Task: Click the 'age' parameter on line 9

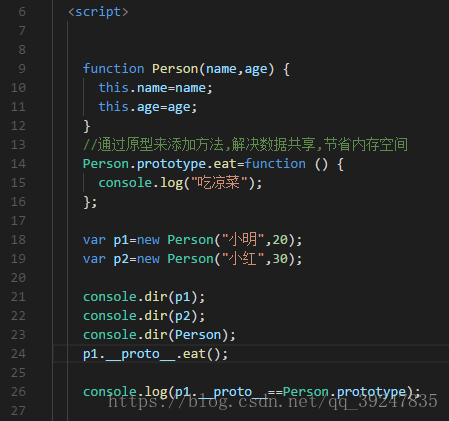Action: (x=256, y=70)
